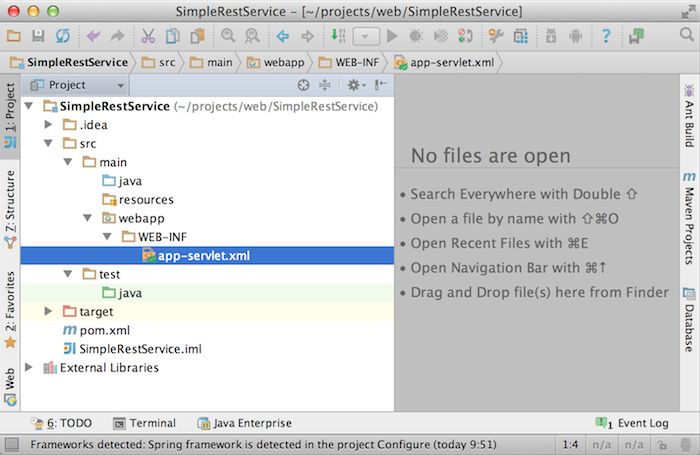Open the Ant Build side tab
The height and width of the screenshot is (455, 700).
689,116
